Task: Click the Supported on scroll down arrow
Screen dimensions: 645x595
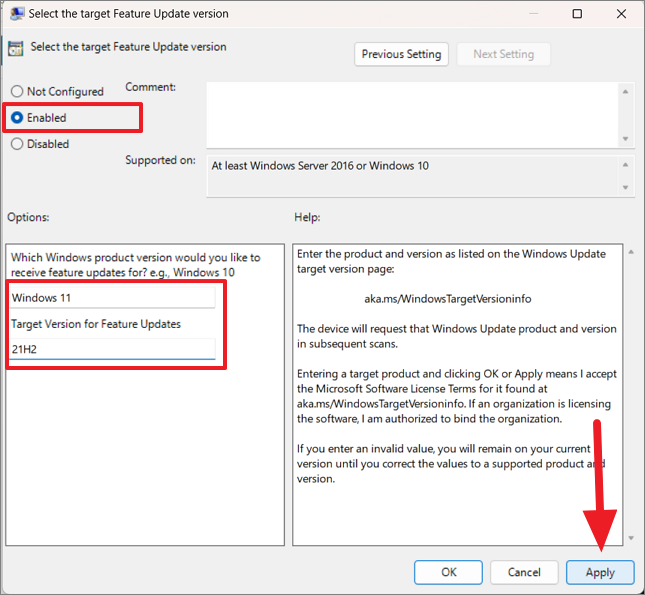Action: click(625, 187)
